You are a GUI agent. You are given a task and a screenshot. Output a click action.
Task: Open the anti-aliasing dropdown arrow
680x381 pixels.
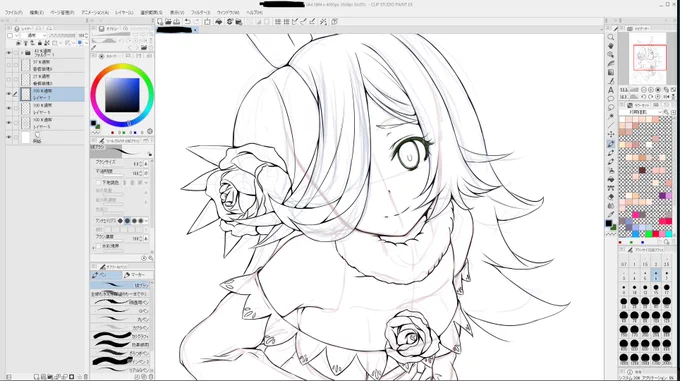pos(146,221)
